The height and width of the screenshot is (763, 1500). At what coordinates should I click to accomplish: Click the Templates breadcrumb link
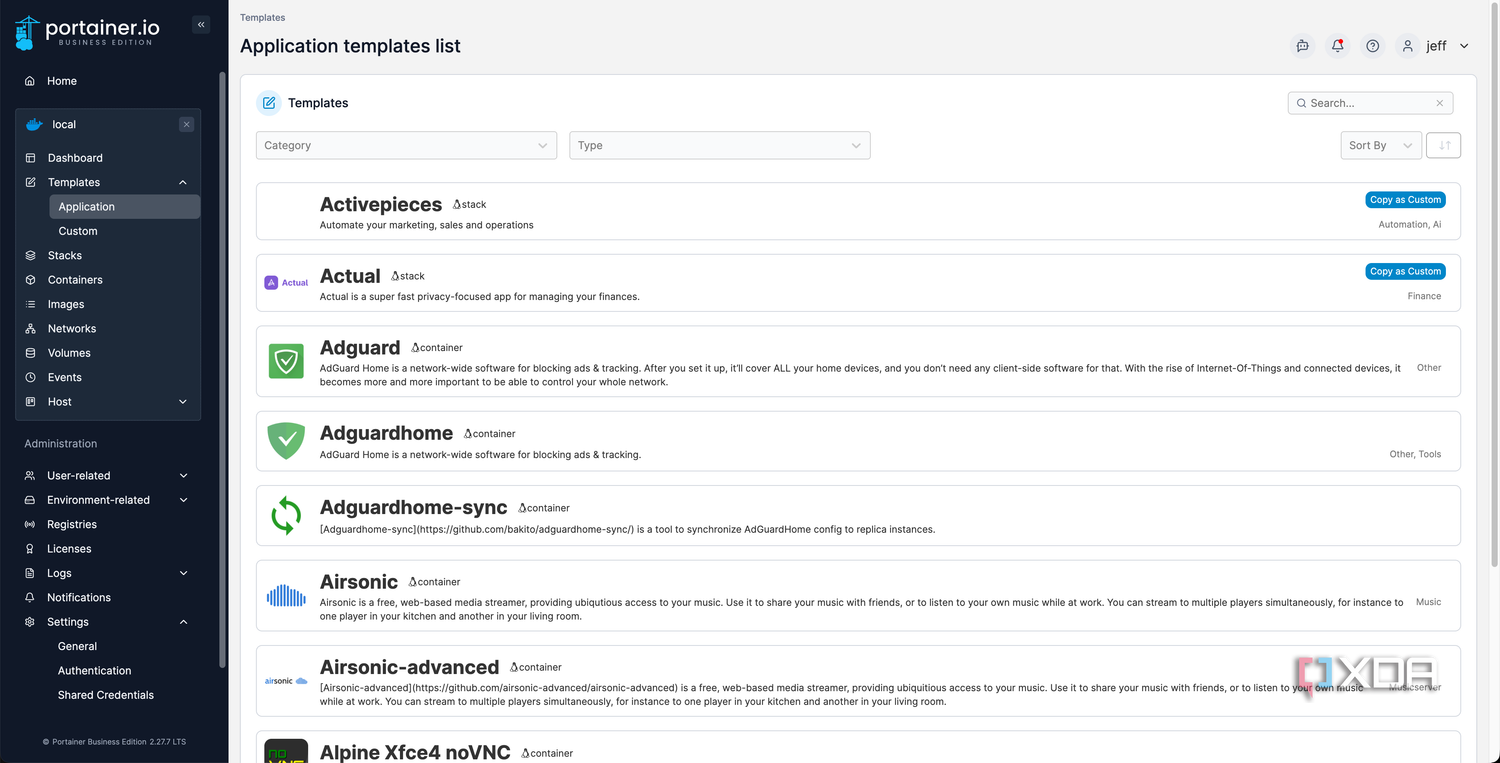[262, 18]
